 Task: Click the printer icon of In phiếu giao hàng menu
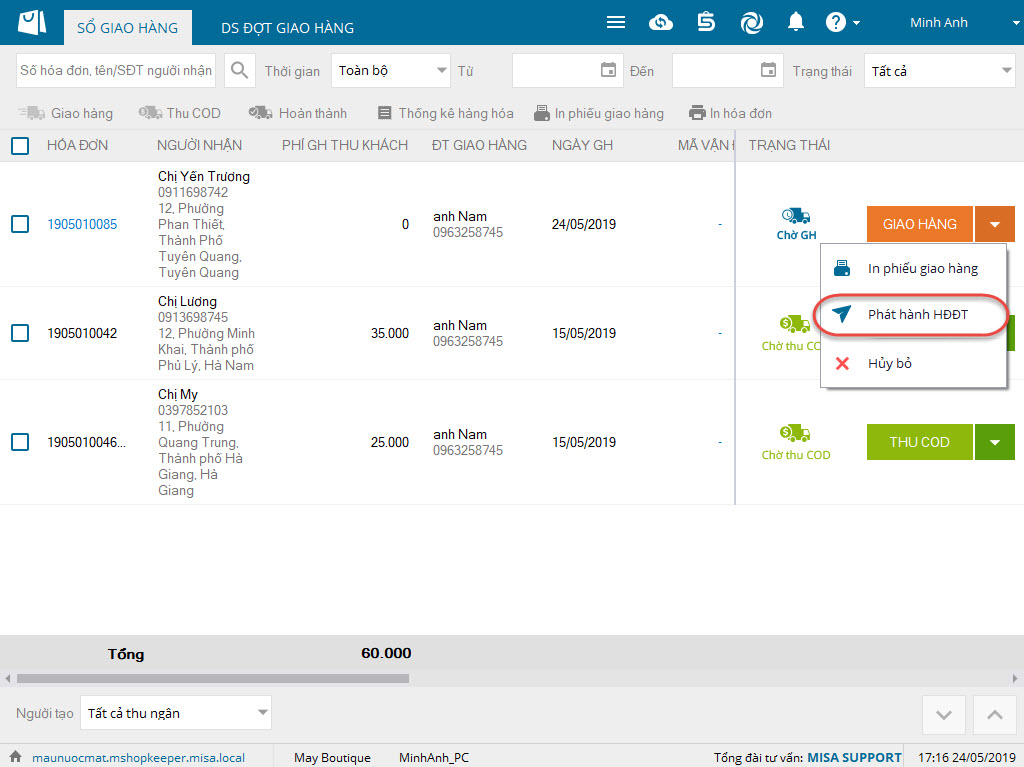point(842,268)
